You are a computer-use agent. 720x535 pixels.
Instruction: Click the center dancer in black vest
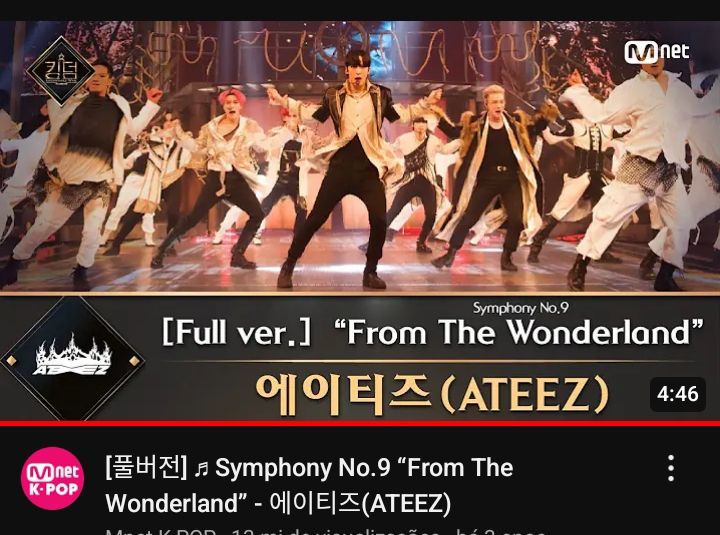point(351,170)
